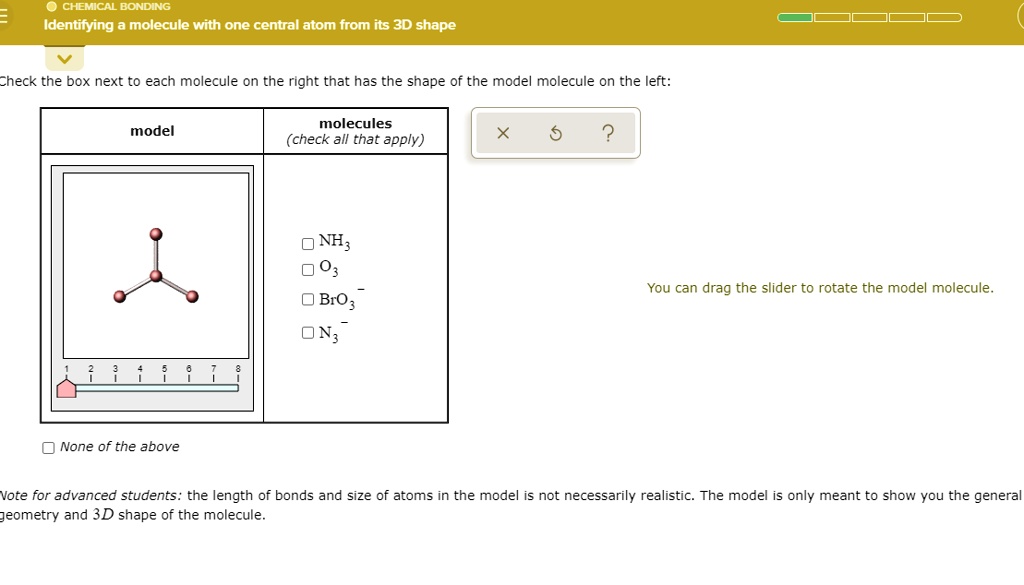The height and width of the screenshot is (585, 1024).
Task: Click the top atom in model
Action: pyautogui.click(x=155, y=234)
